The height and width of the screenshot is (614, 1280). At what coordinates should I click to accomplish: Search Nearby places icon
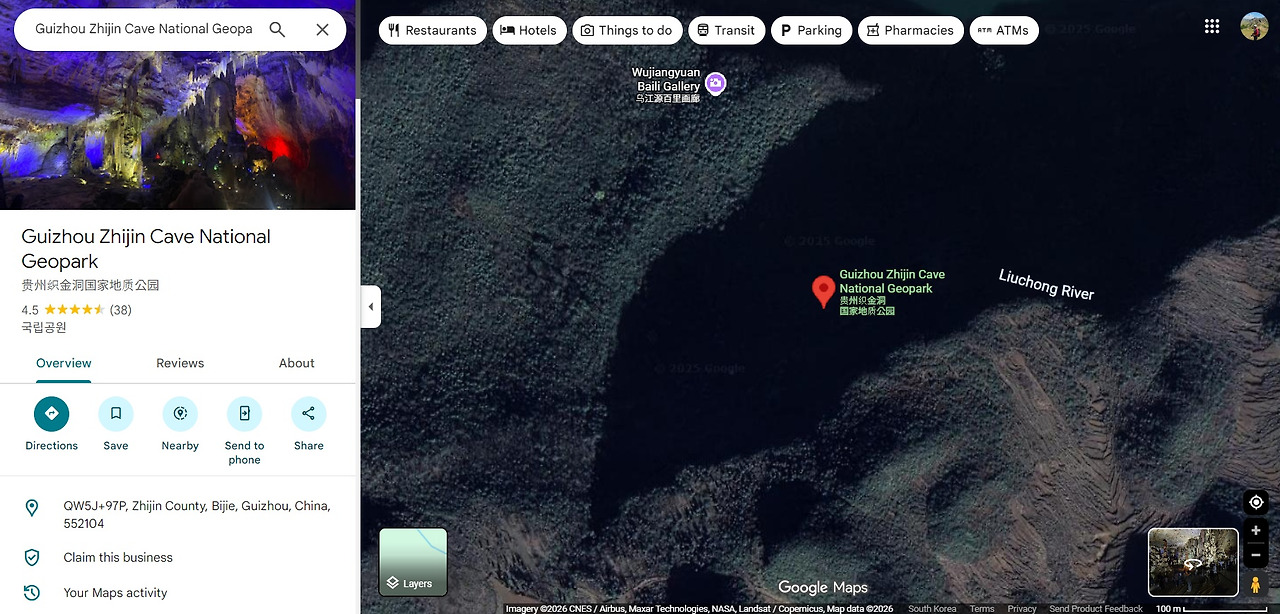(180, 414)
